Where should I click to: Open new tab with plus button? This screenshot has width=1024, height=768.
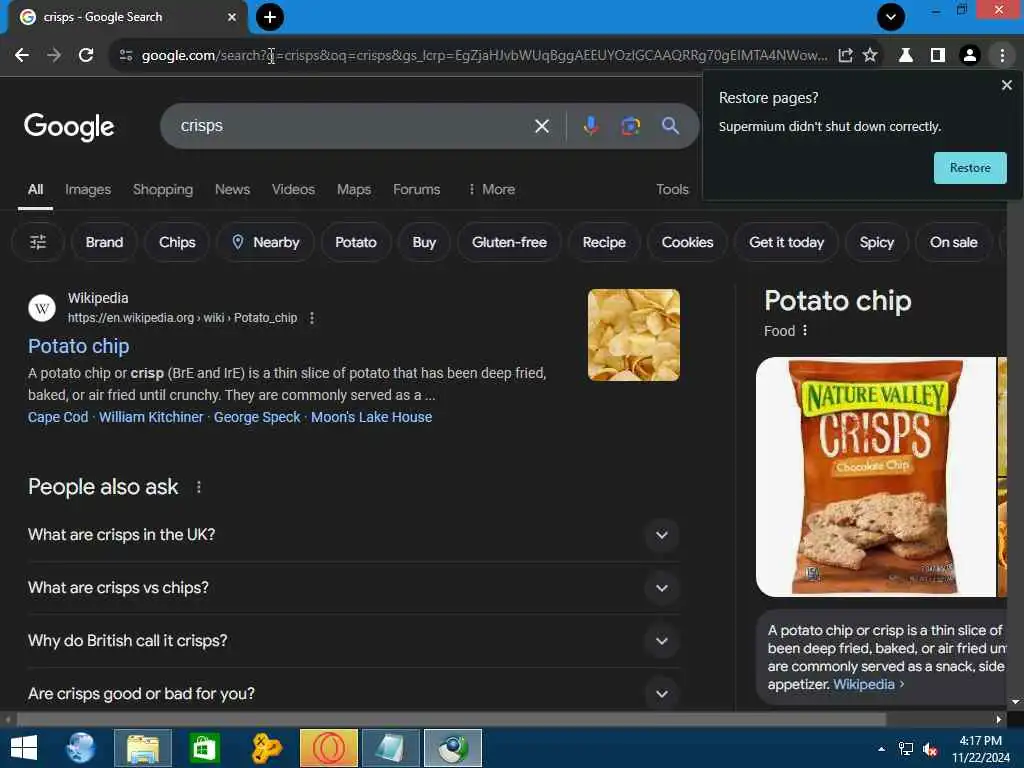pyautogui.click(x=270, y=17)
